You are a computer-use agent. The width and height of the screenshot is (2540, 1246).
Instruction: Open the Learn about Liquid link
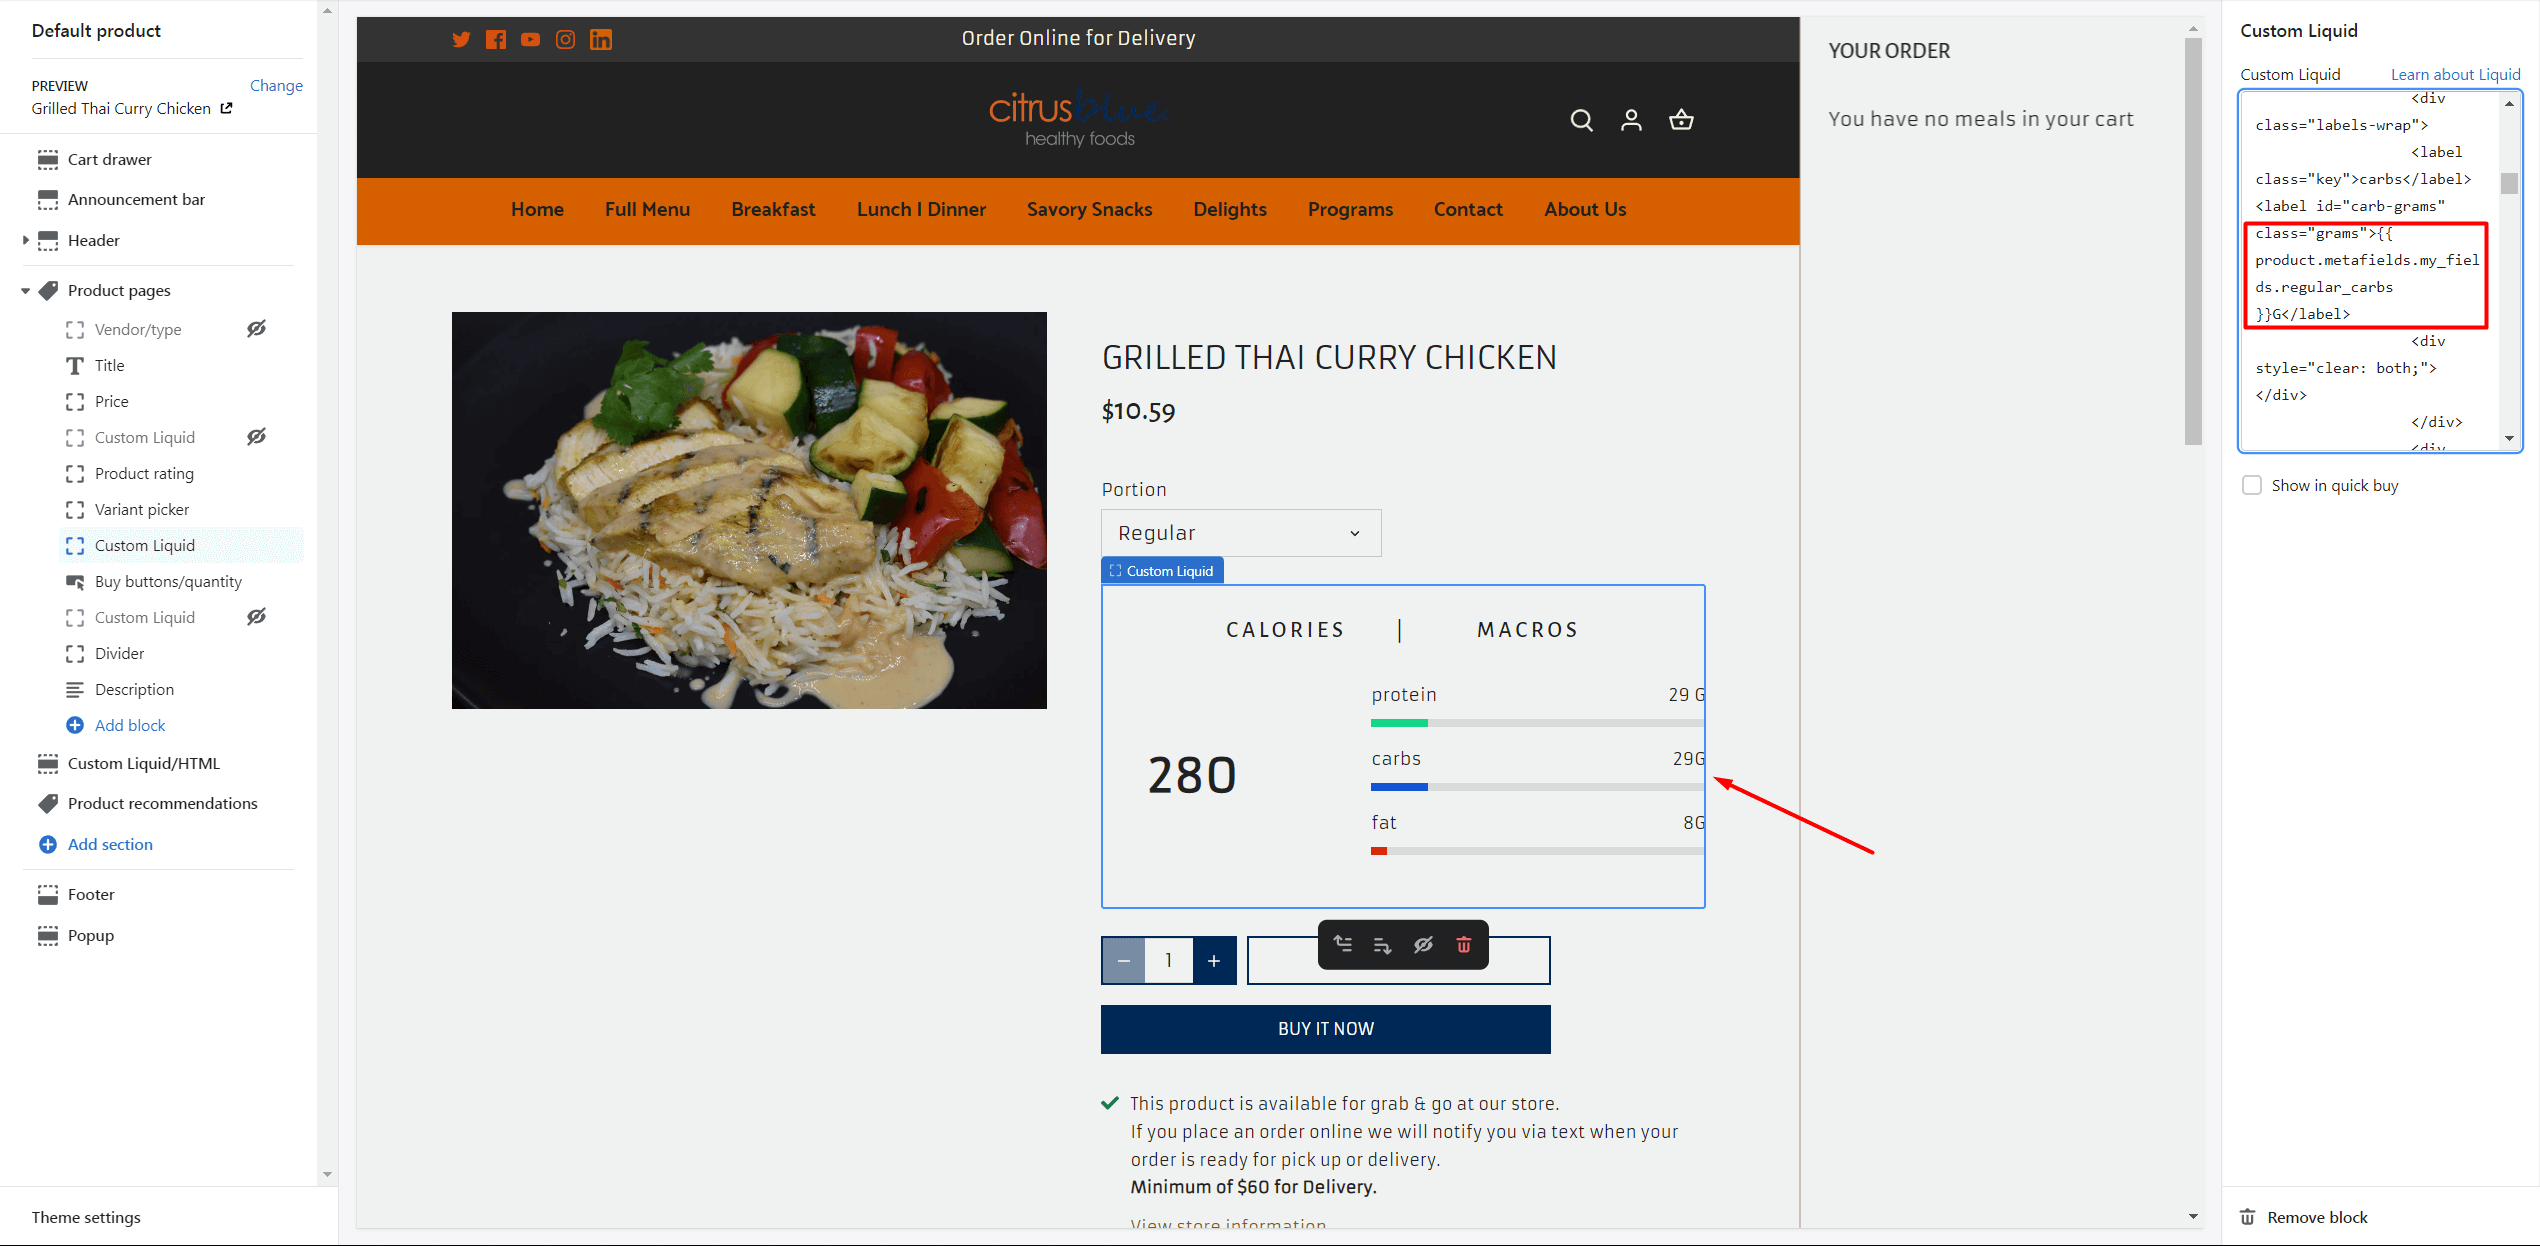(2456, 74)
